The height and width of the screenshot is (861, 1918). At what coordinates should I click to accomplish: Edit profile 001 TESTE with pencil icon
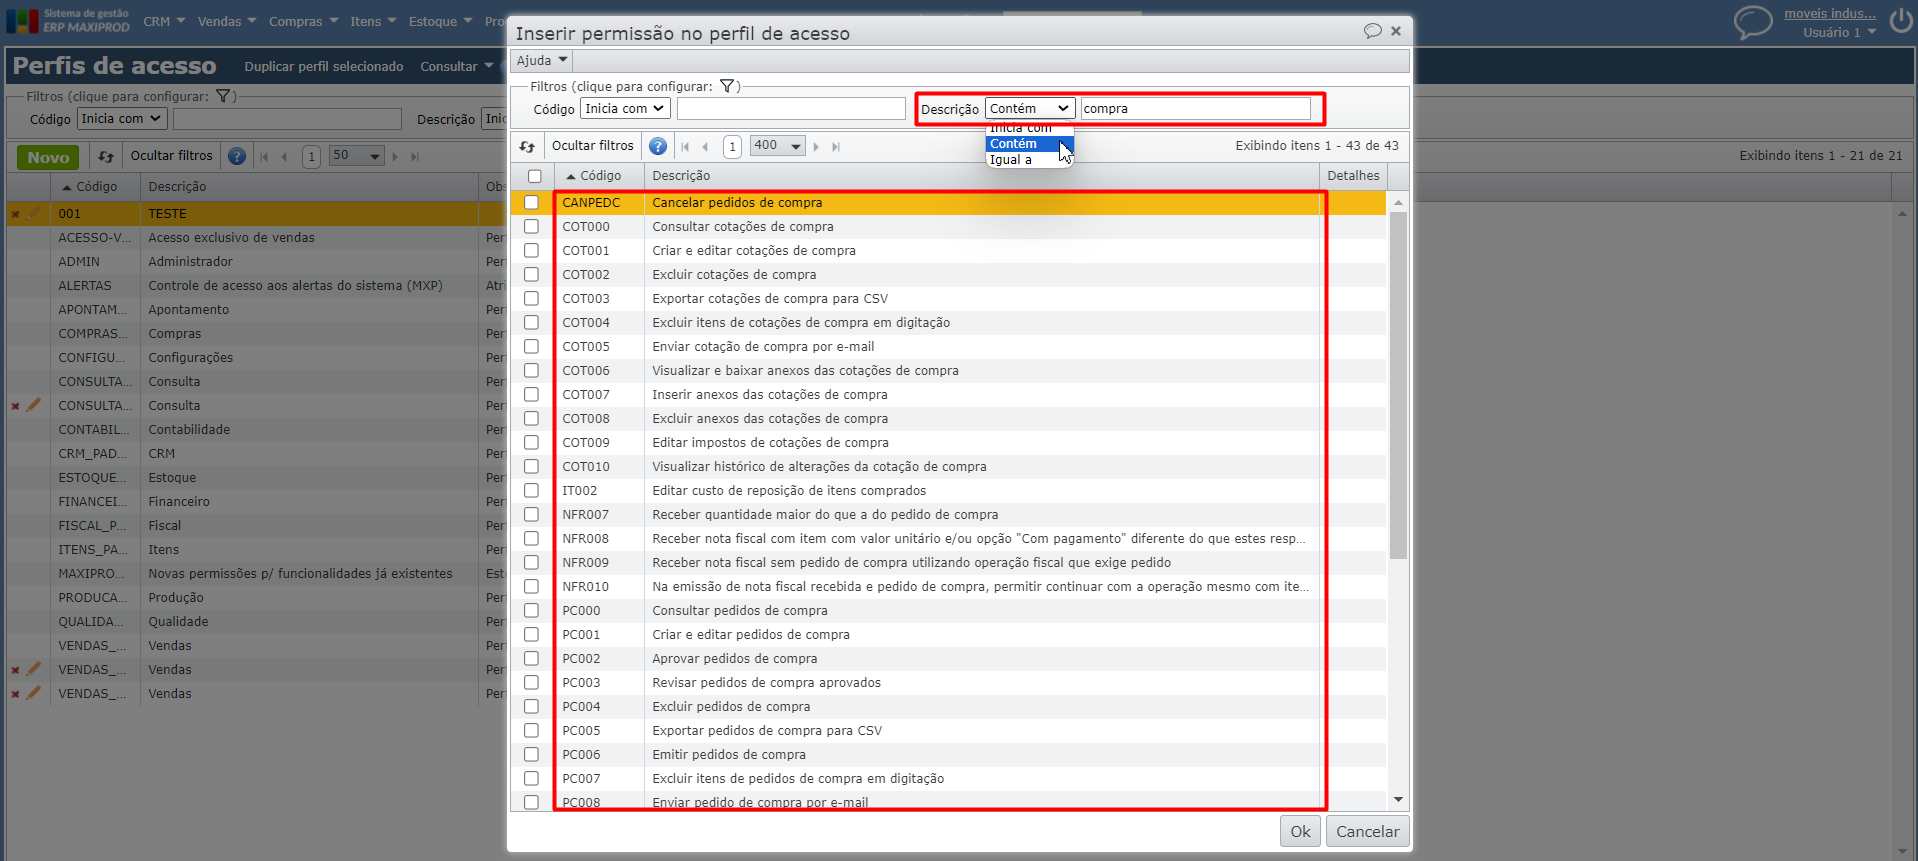(x=34, y=213)
